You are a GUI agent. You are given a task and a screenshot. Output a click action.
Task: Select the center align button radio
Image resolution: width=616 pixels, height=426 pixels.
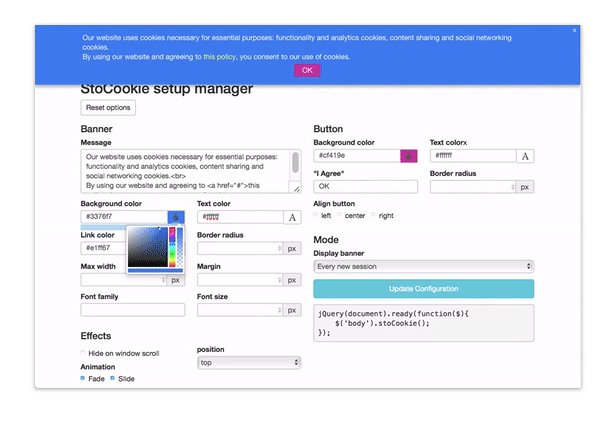tap(340, 215)
